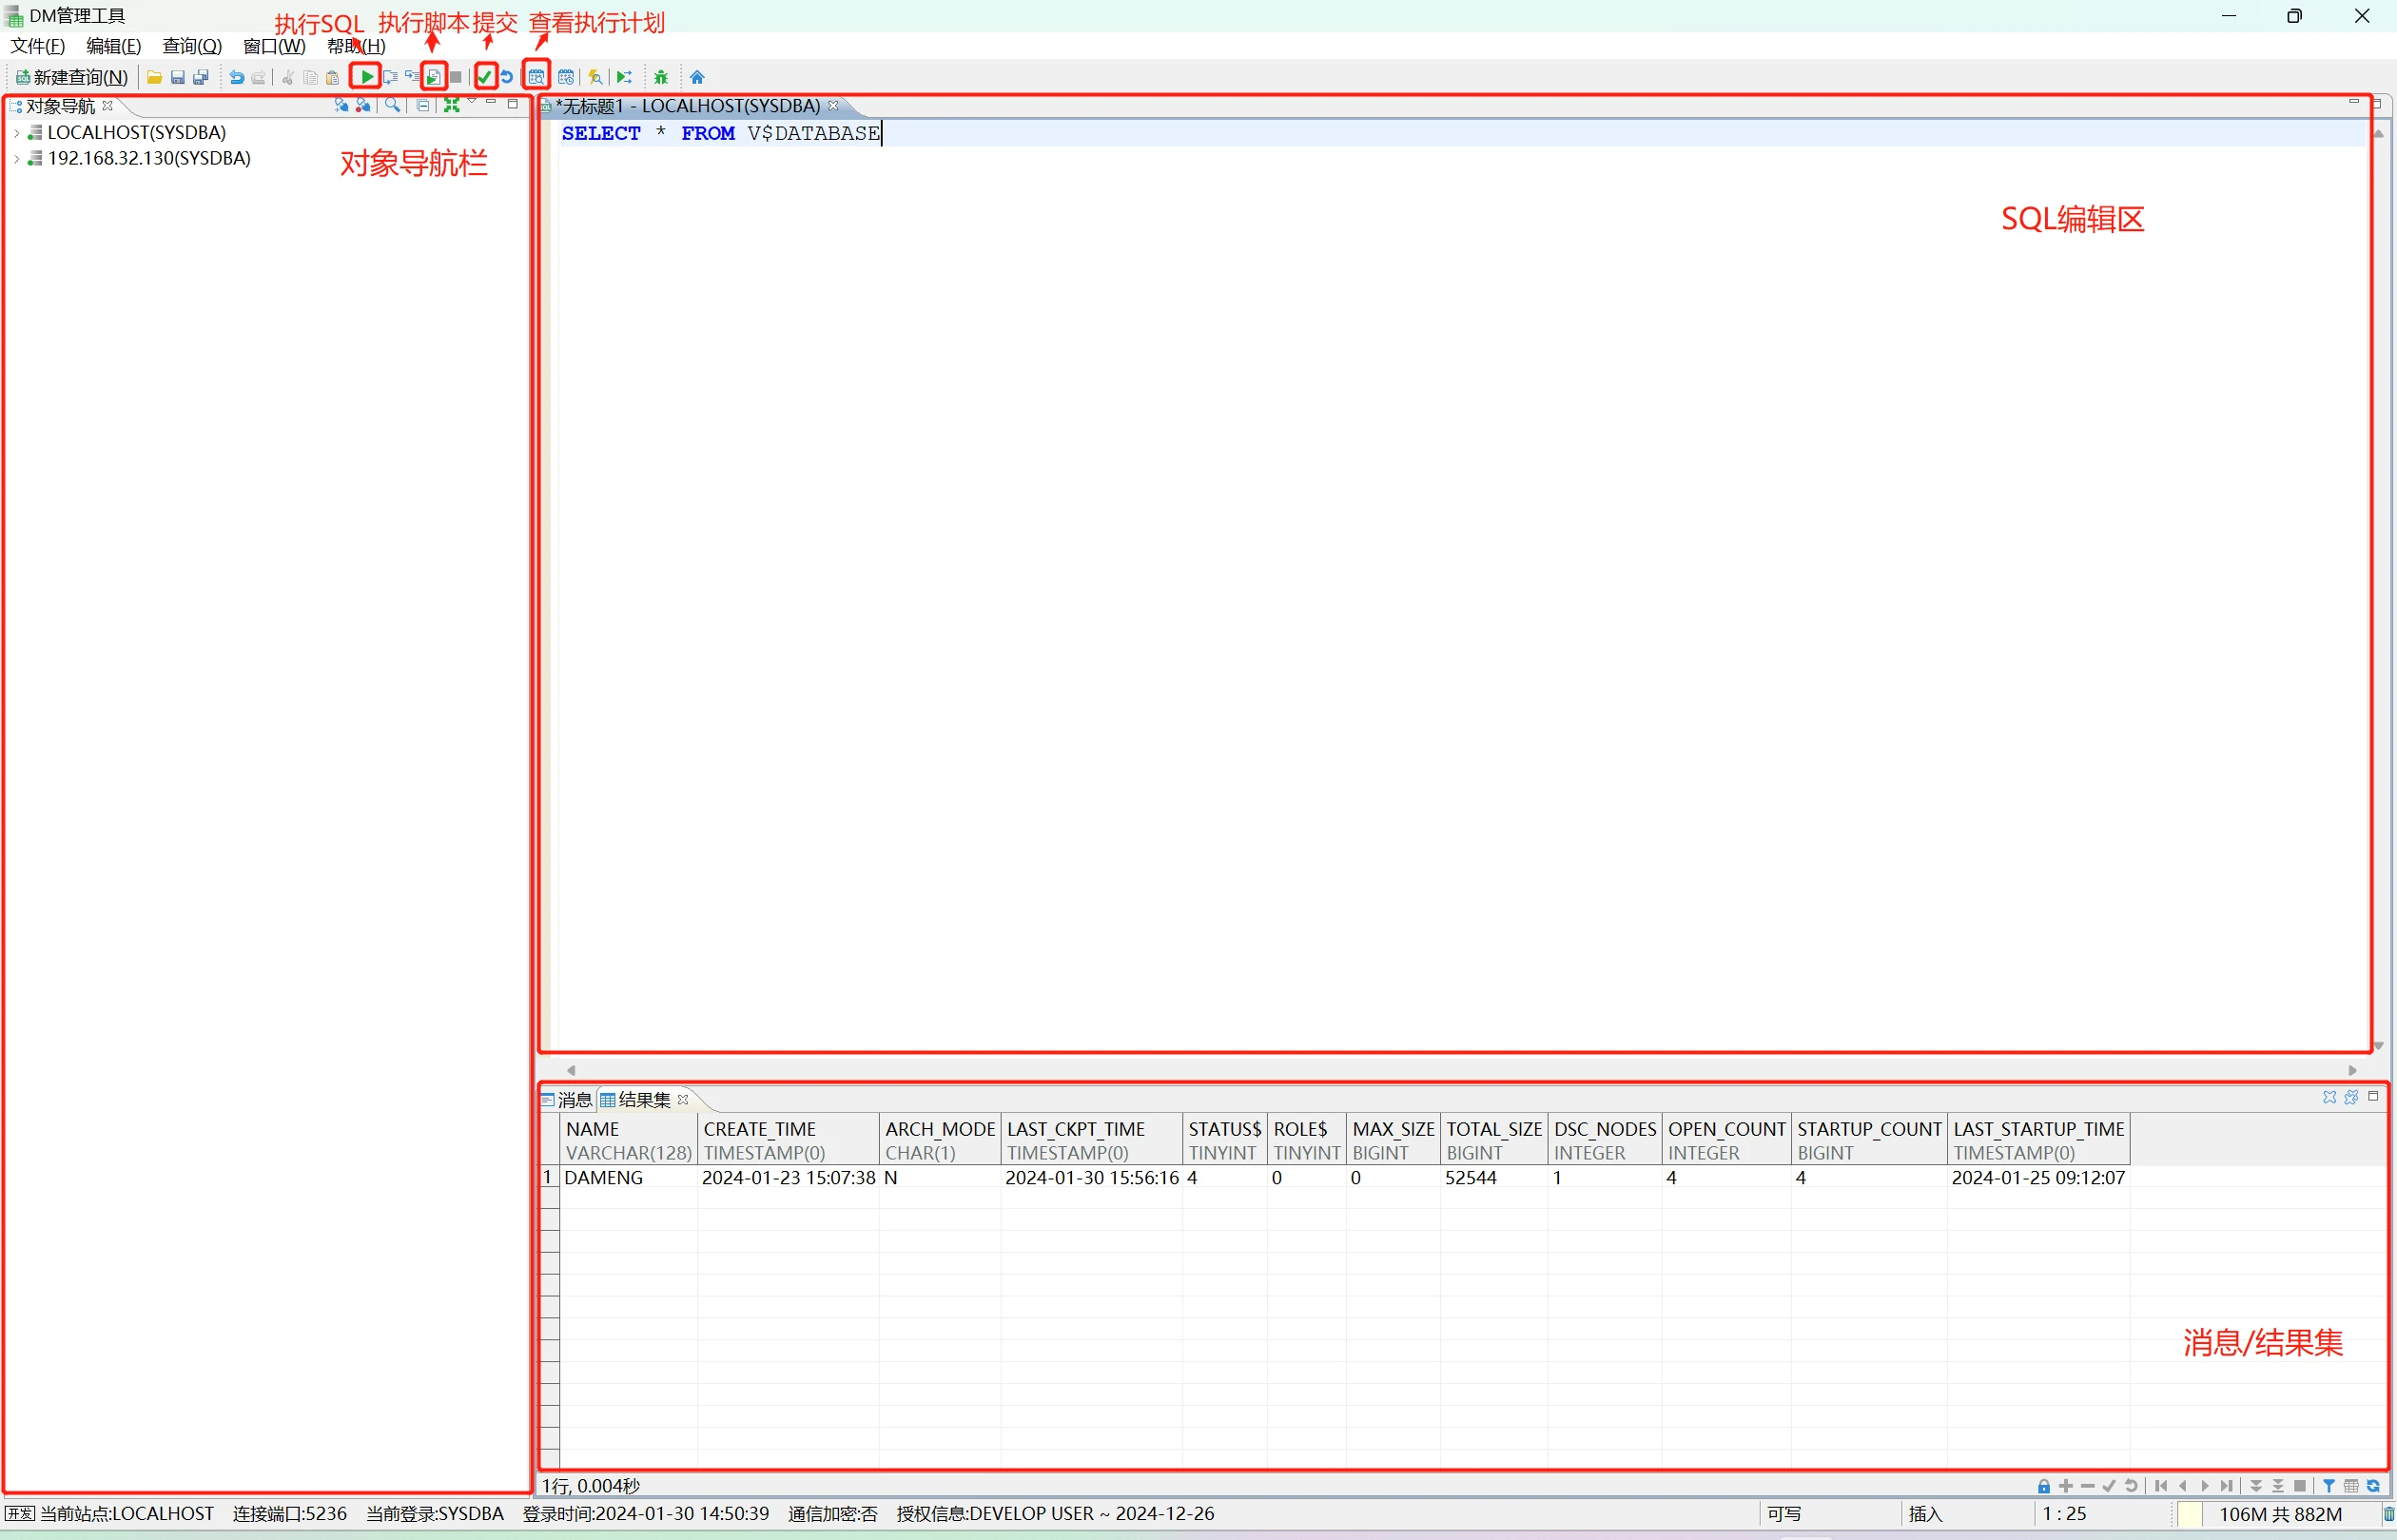
Task: Click the result set filter funnel icon
Action: click(2329, 1486)
